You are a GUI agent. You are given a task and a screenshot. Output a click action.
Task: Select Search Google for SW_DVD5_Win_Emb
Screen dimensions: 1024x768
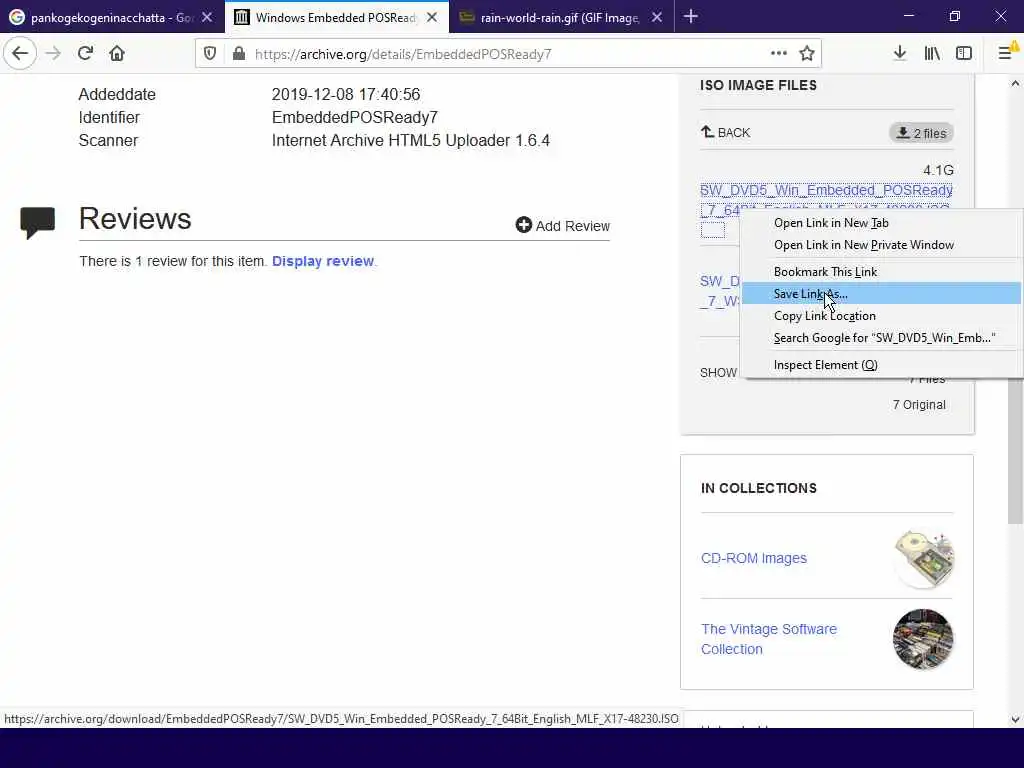[882, 338]
